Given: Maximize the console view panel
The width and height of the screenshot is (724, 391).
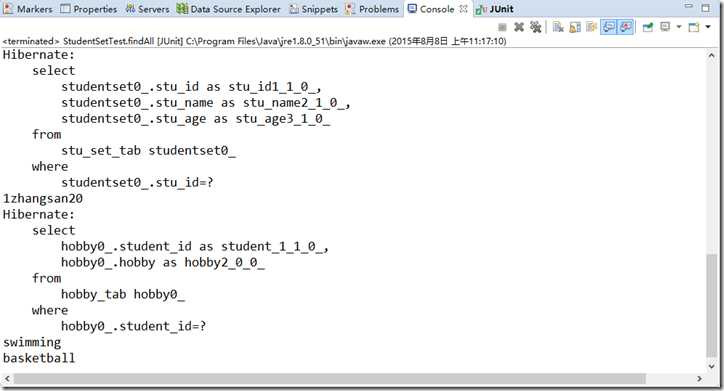Looking at the screenshot, I should 706,8.
